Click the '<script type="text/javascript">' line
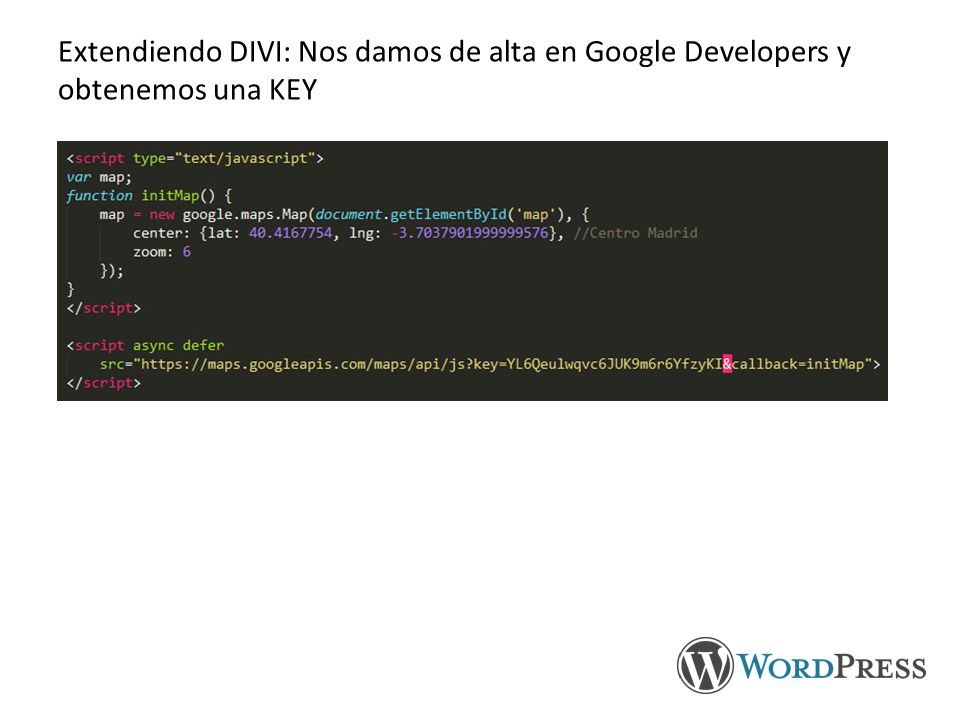The image size is (960, 720). coord(195,159)
